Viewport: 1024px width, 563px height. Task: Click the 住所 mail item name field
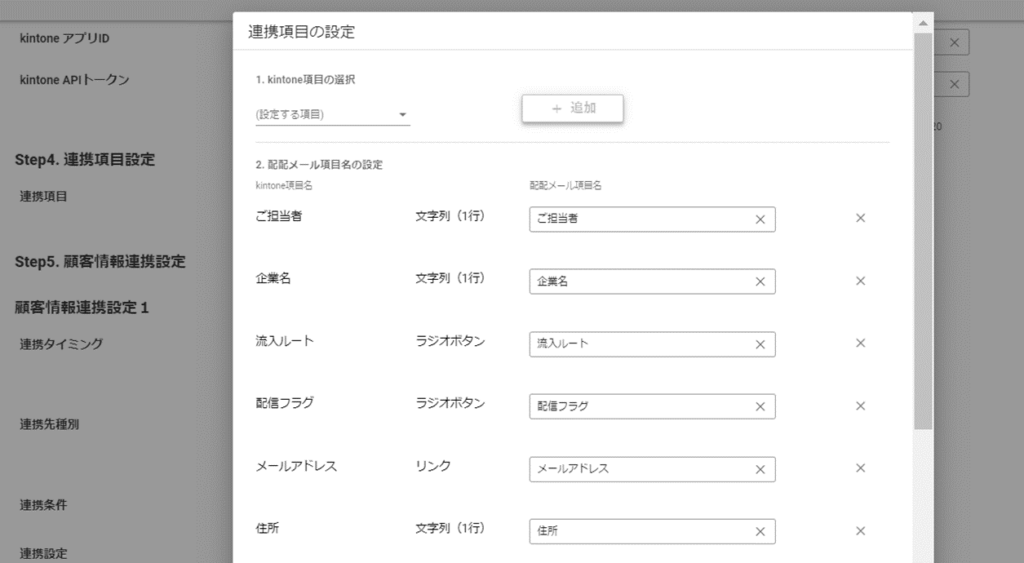pyautogui.click(x=640, y=532)
